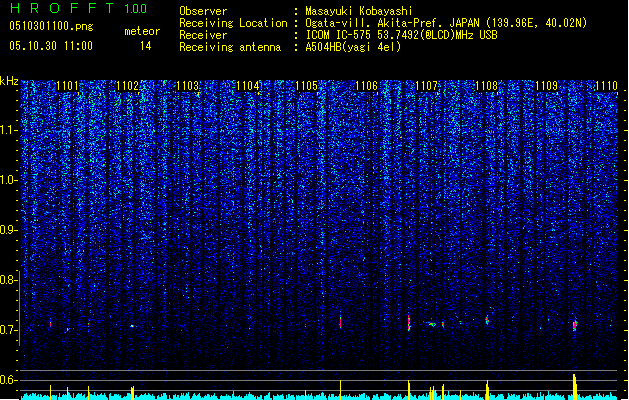Screen dimensions: 629x400
Task: Click the Receiving antenna label
Action: (230, 47)
